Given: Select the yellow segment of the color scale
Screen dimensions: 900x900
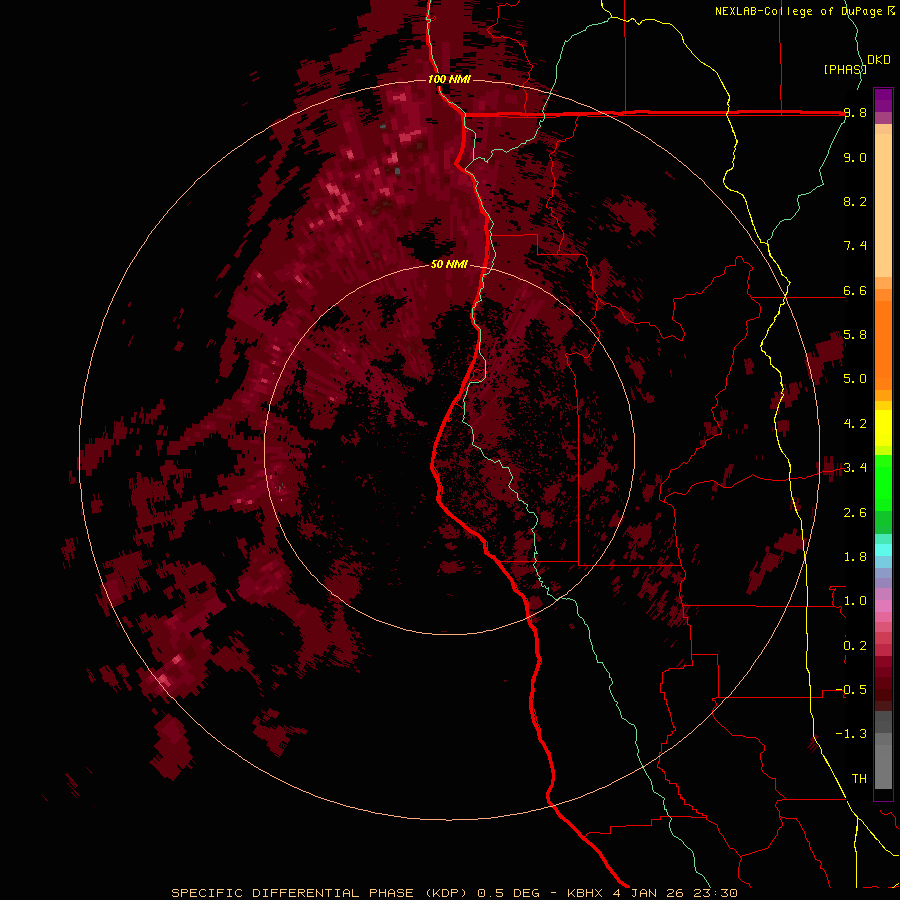Looking at the screenshot, I should point(883,428).
